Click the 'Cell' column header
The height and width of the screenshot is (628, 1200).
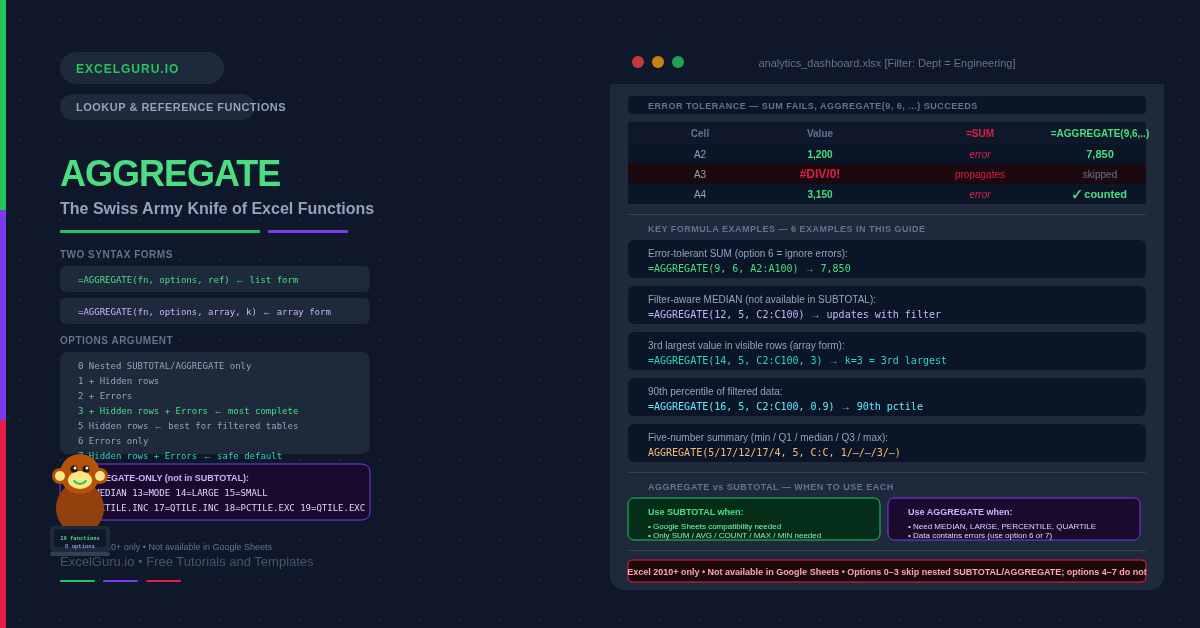700,133
